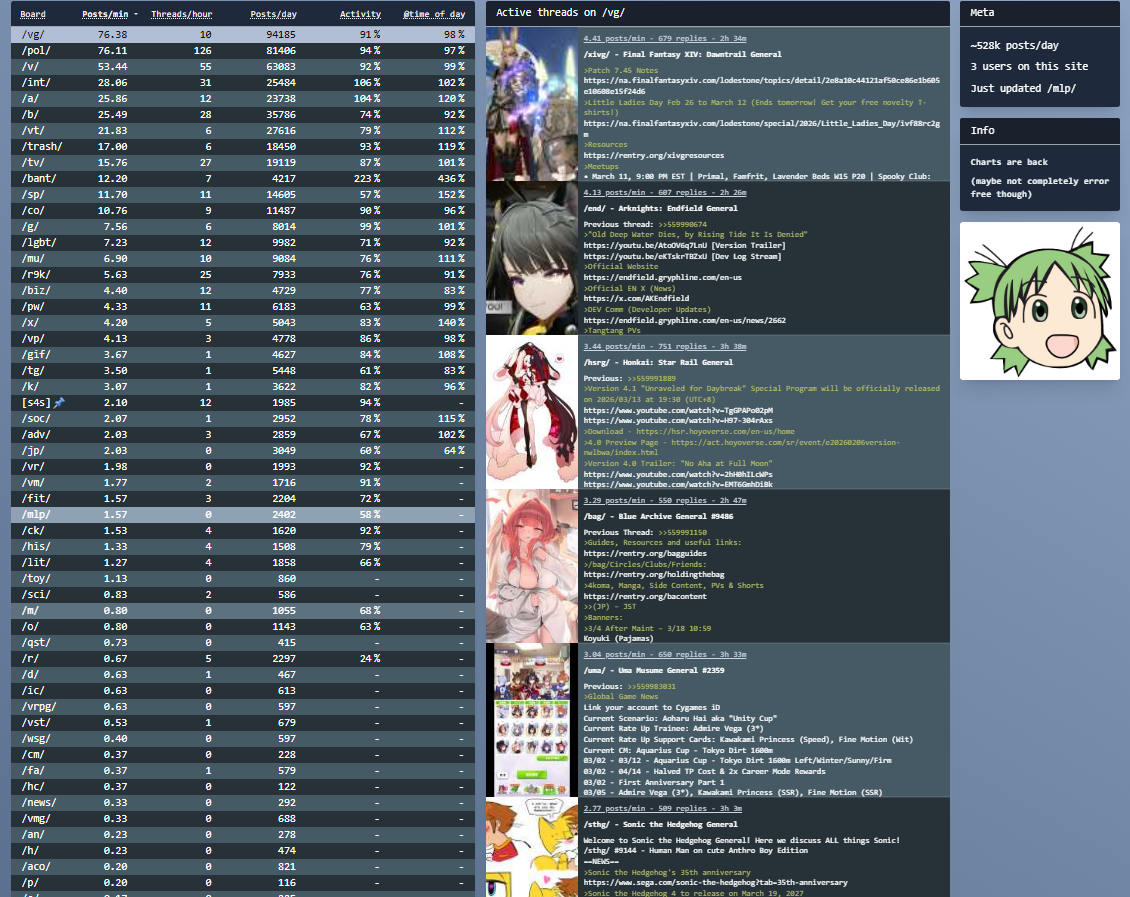Open the Blue Archive thread thumbnail
Screen dimensions: 1130x897
coord(531,565)
